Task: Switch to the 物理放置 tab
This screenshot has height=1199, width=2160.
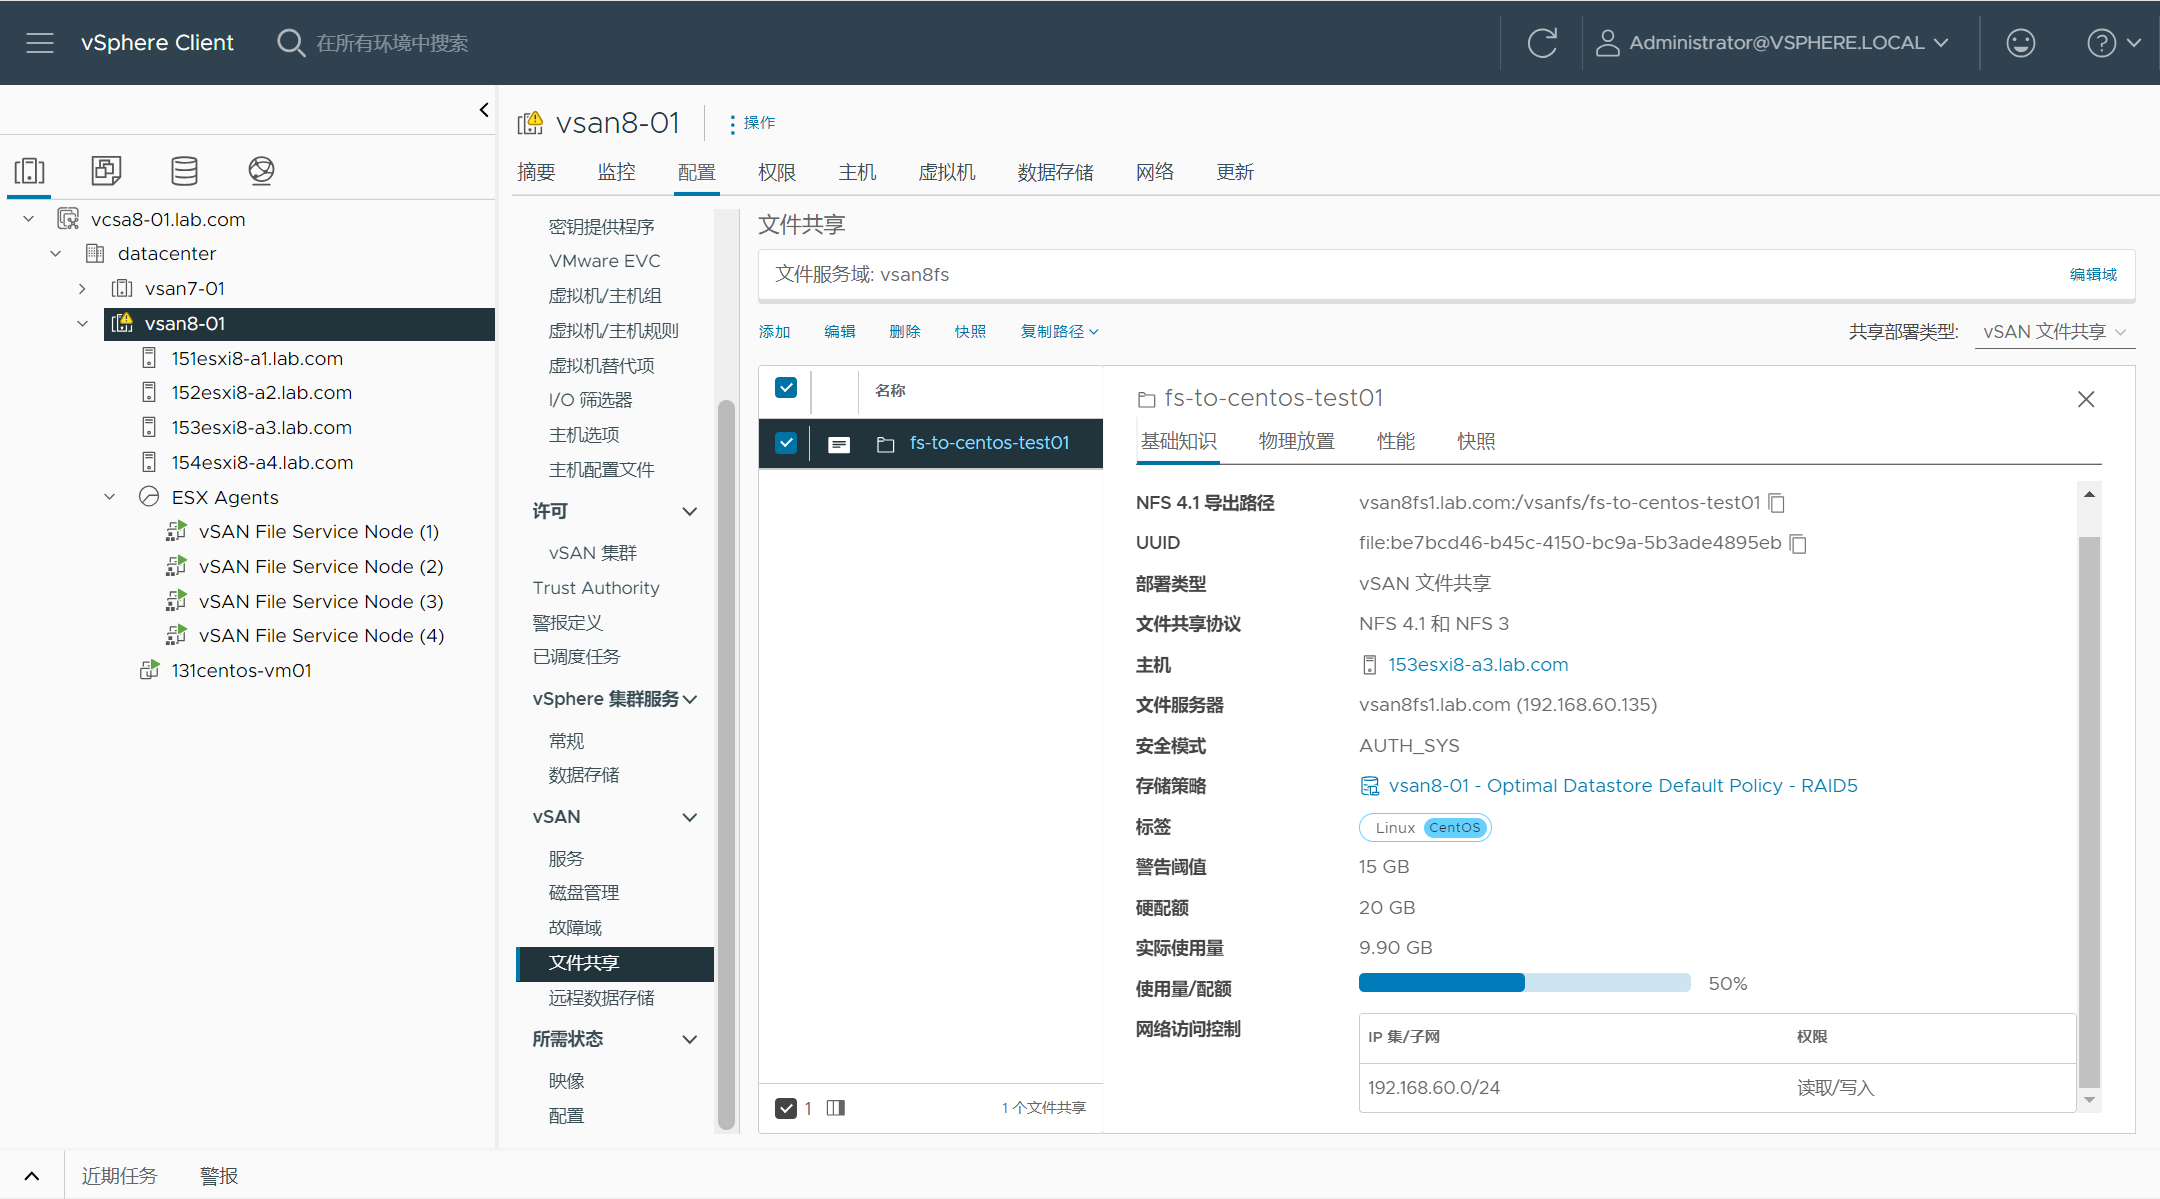Action: [1297, 441]
